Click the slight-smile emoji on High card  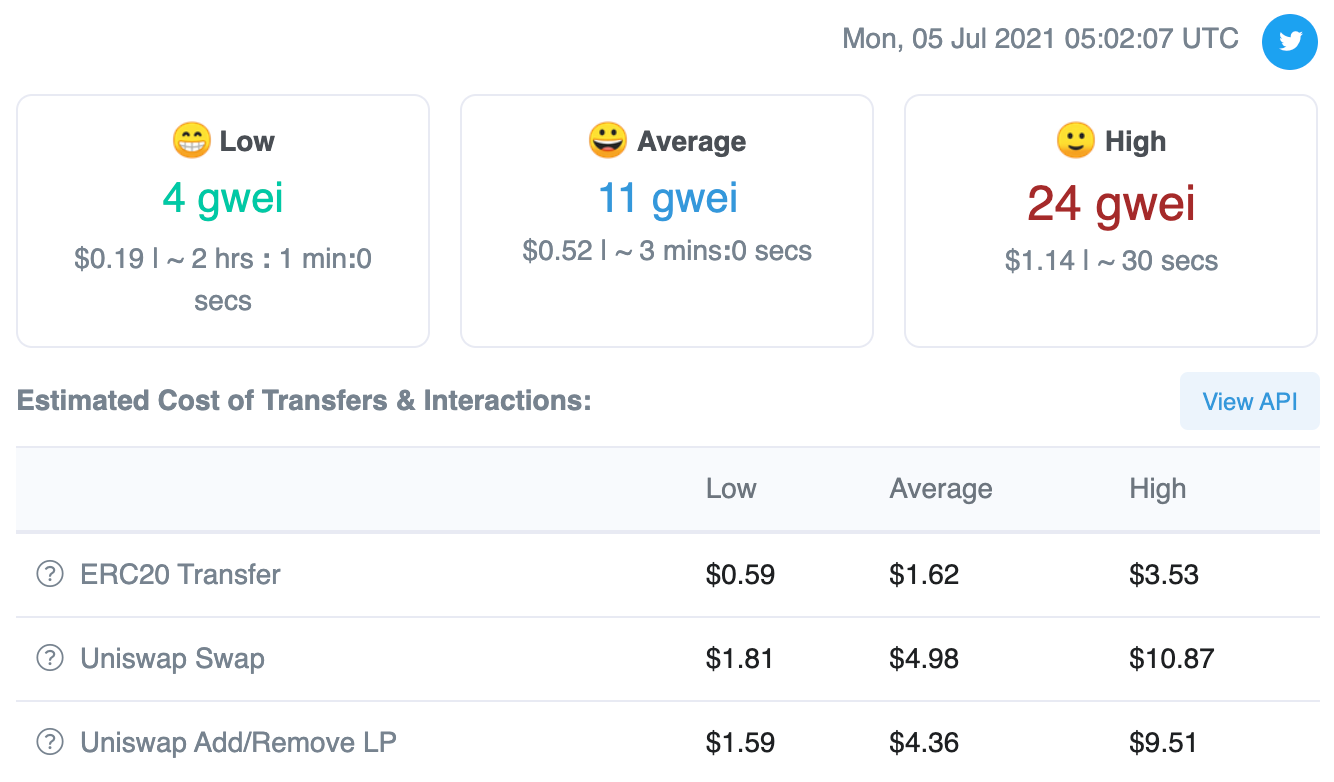click(1076, 141)
